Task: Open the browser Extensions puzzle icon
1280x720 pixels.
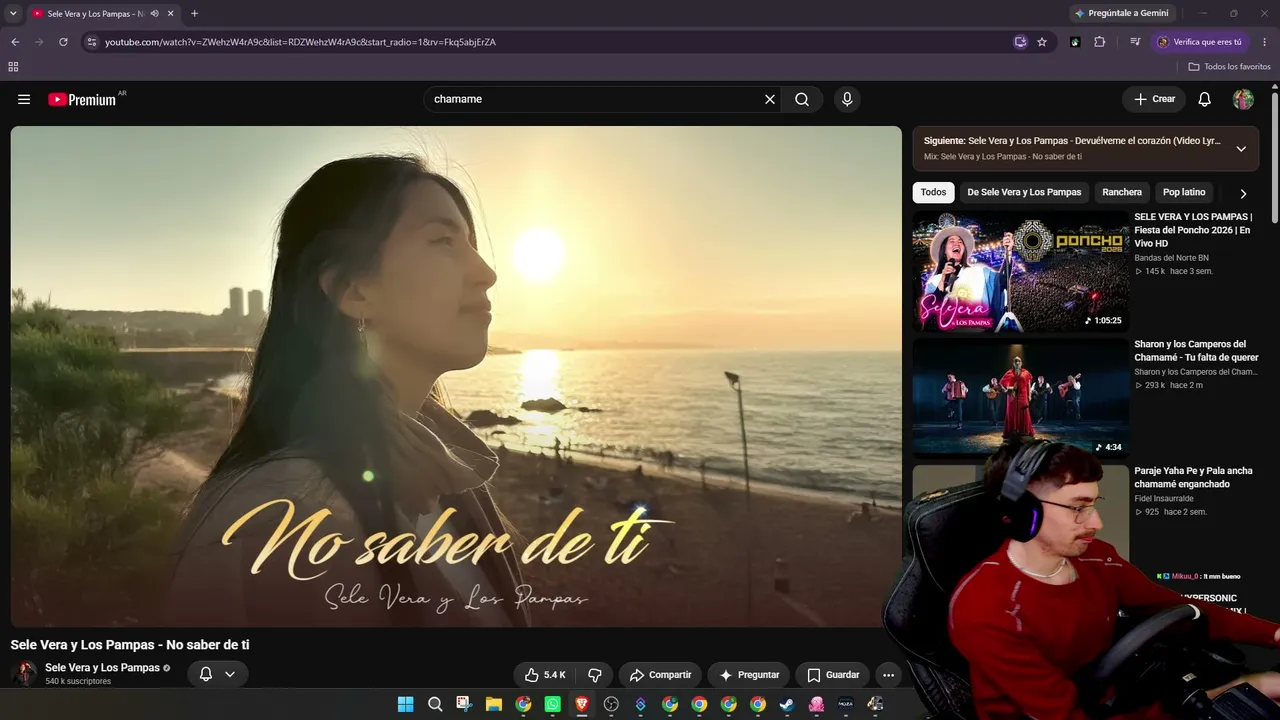Action: click(x=1100, y=42)
